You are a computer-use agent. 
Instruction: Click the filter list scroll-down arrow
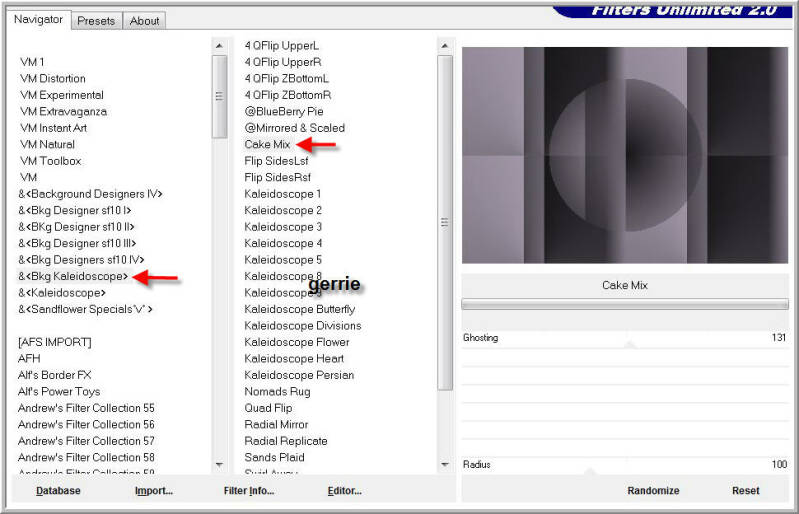pyautogui.click(x=444, y=465)
